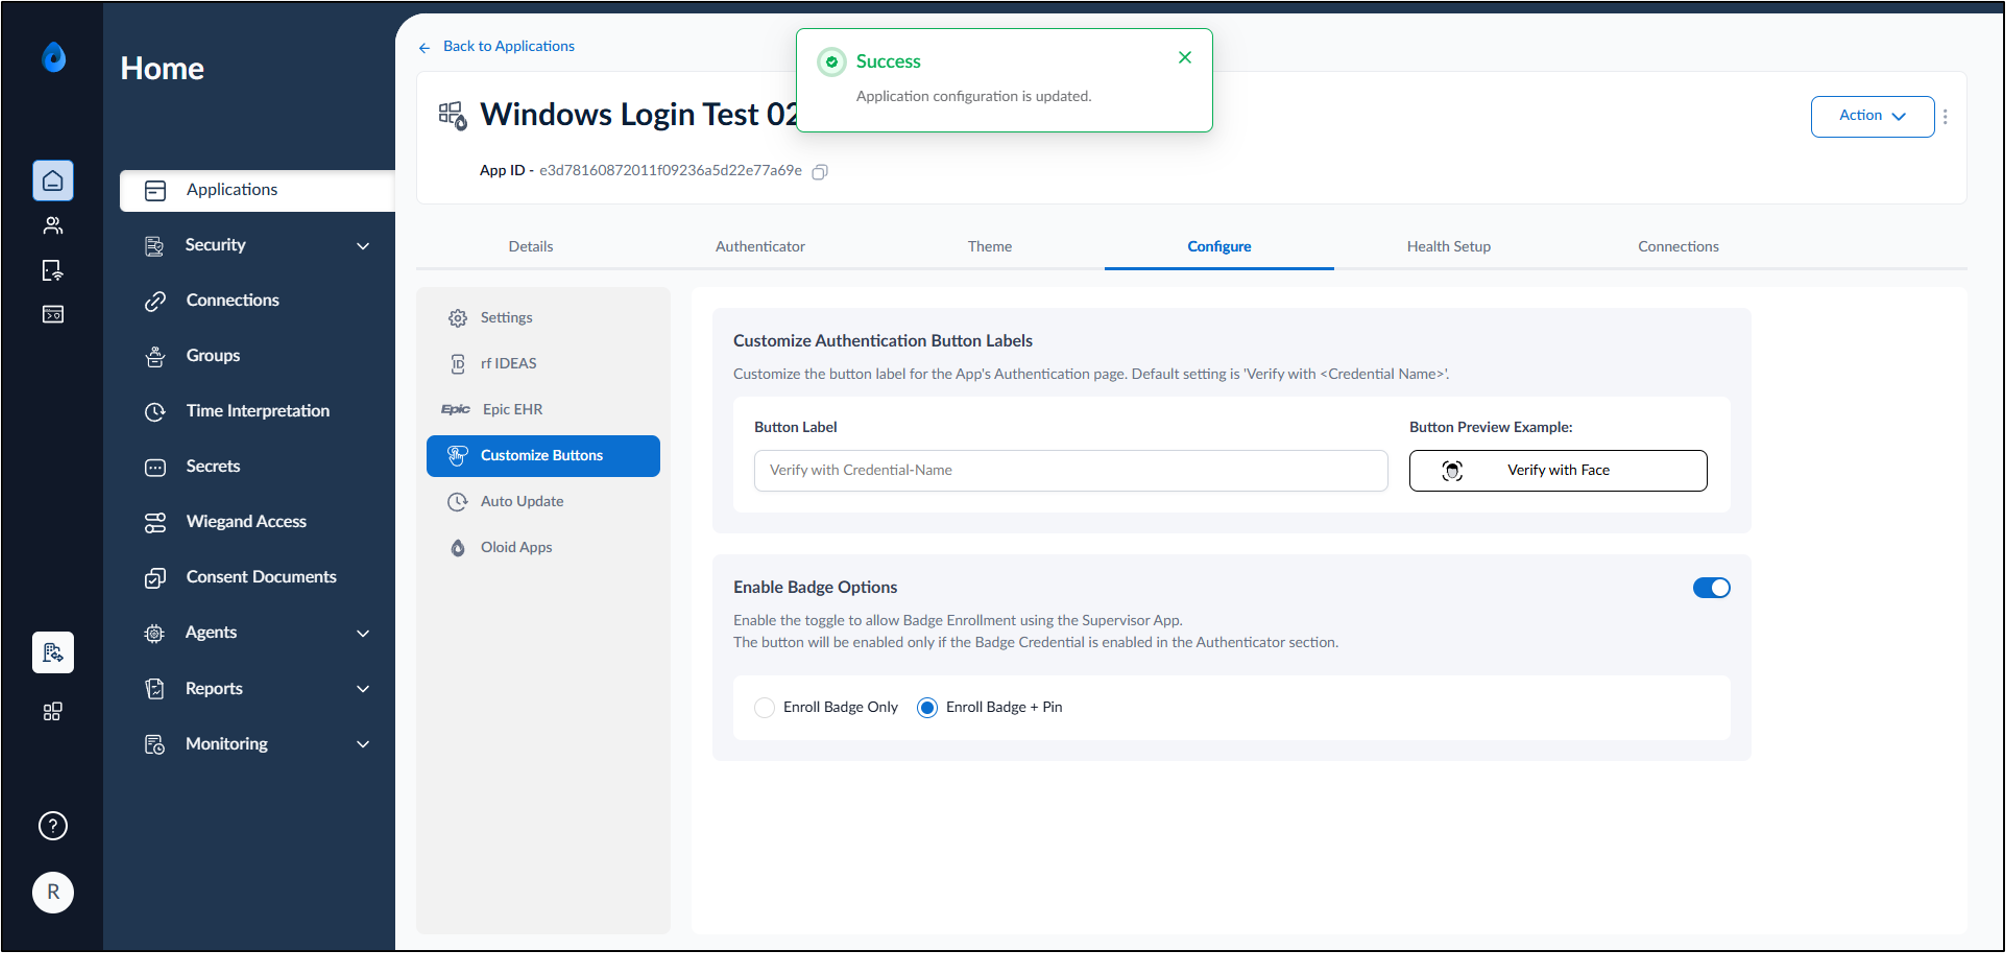Image resolution: width=2006 pixels, height=953 pixels.
Task: Open Applications in sidebar
Action: click(257, 190)
